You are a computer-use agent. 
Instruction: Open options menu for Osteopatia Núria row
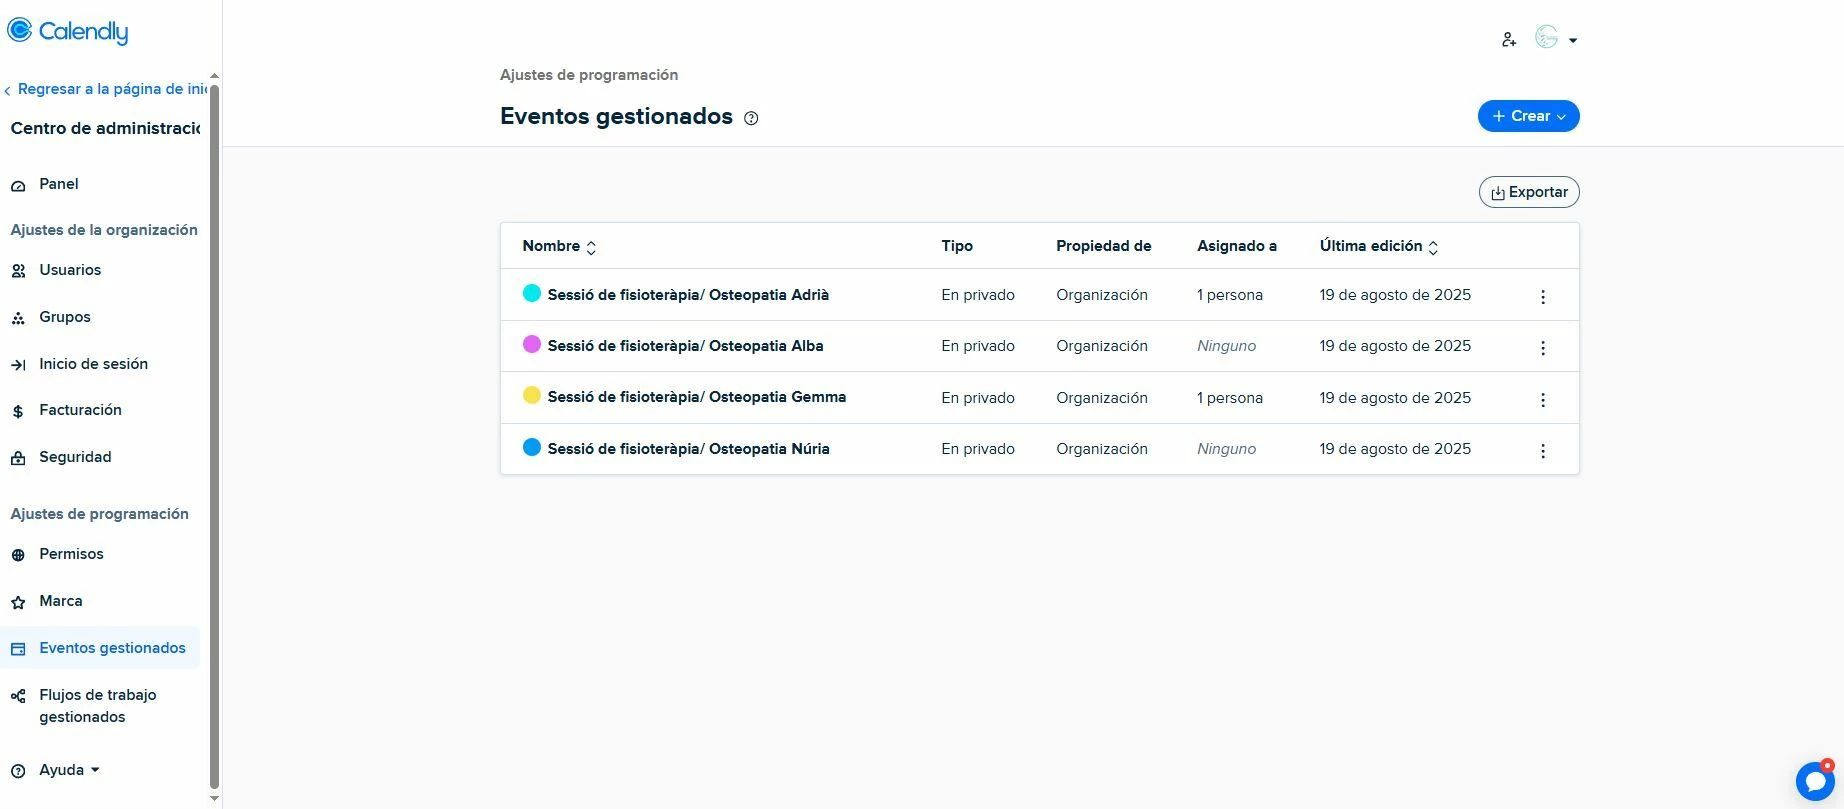(x=1543, y=450)
